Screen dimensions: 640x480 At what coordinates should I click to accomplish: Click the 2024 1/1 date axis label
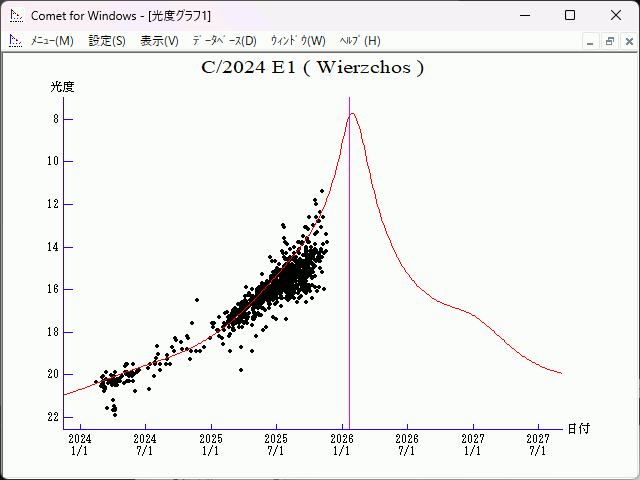point(80,444)
